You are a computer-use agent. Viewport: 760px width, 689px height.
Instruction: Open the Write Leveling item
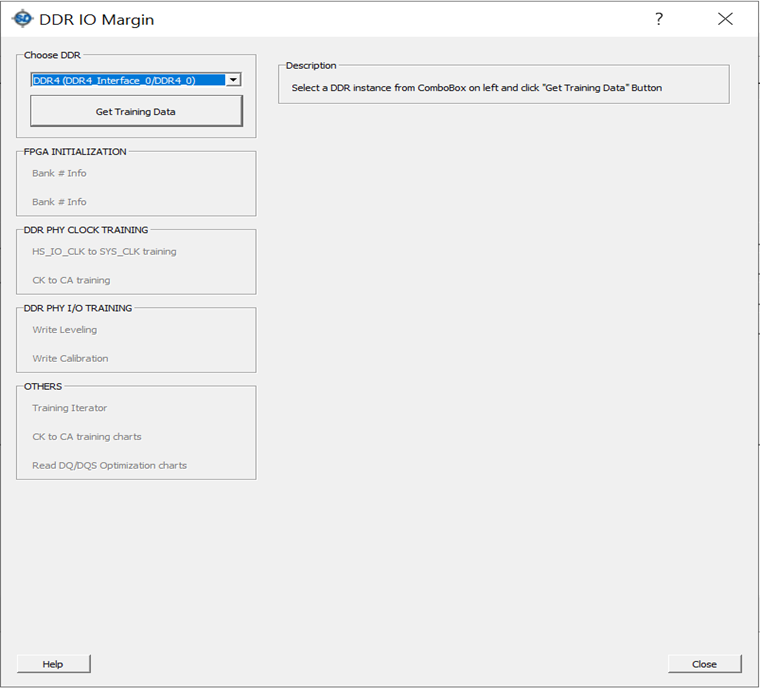[64, 330]
